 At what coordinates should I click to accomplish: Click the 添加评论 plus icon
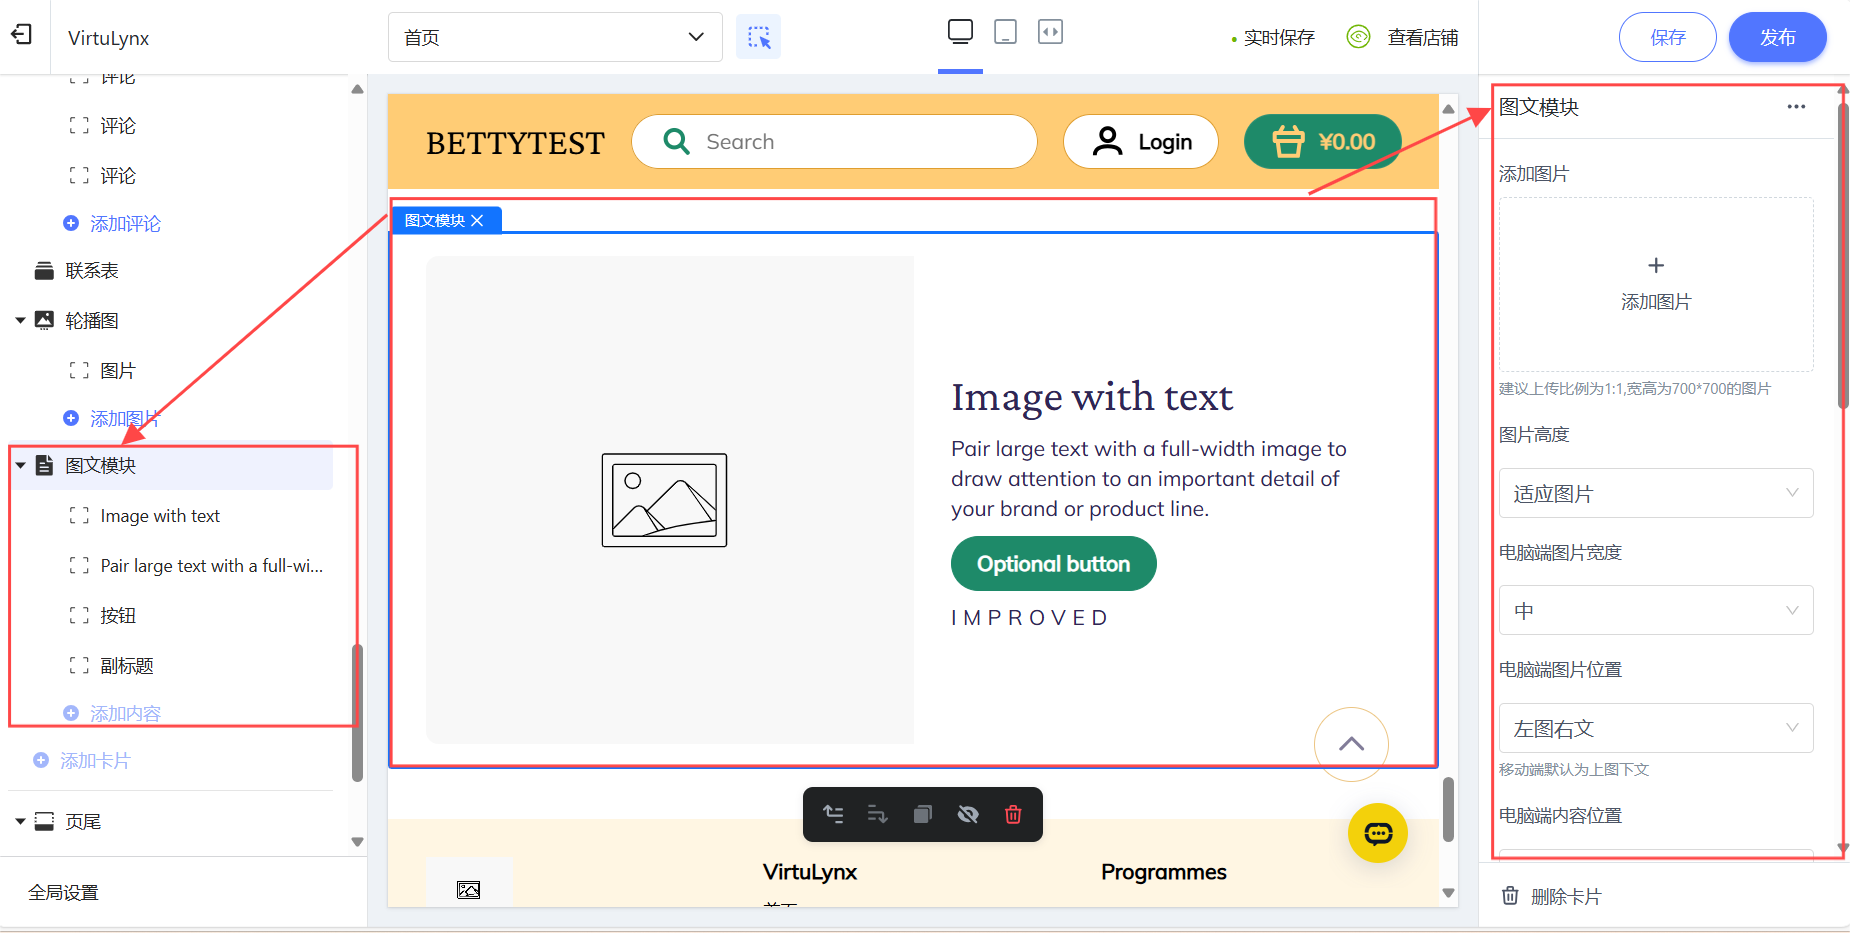pos(71,223)
